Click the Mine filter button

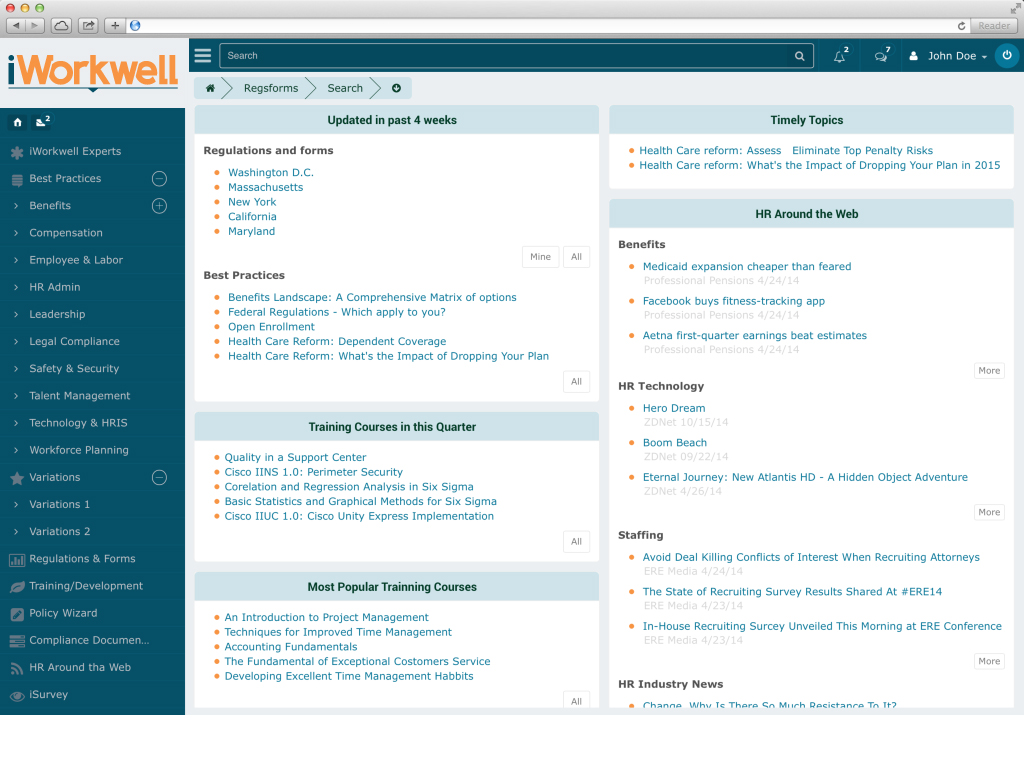point(540,257)
